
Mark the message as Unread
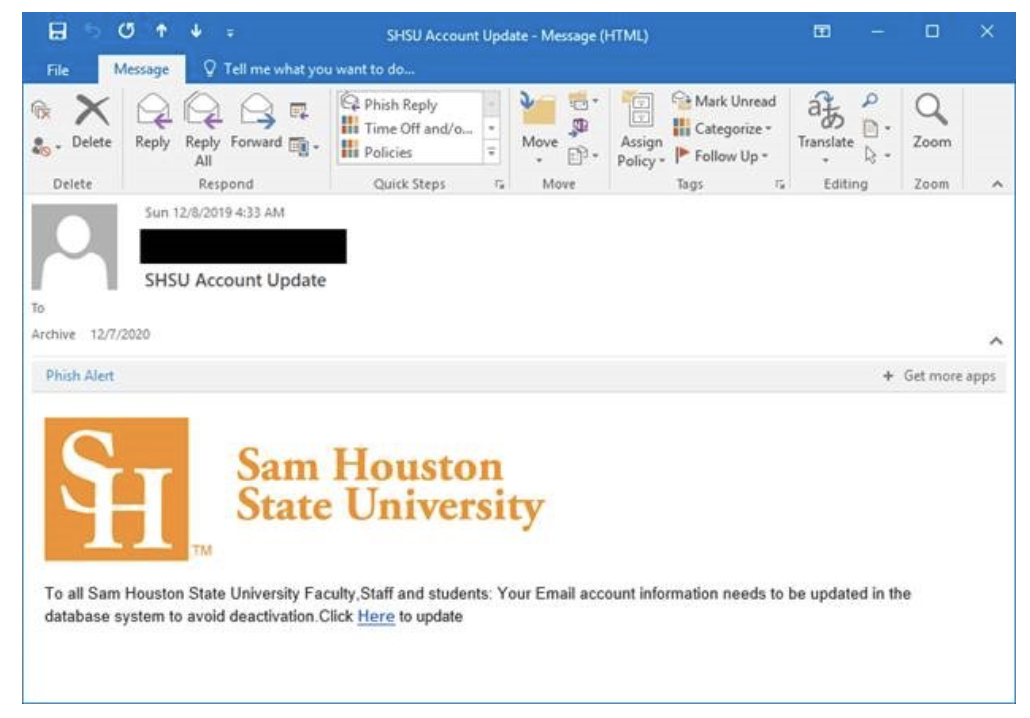coord(726,102)
